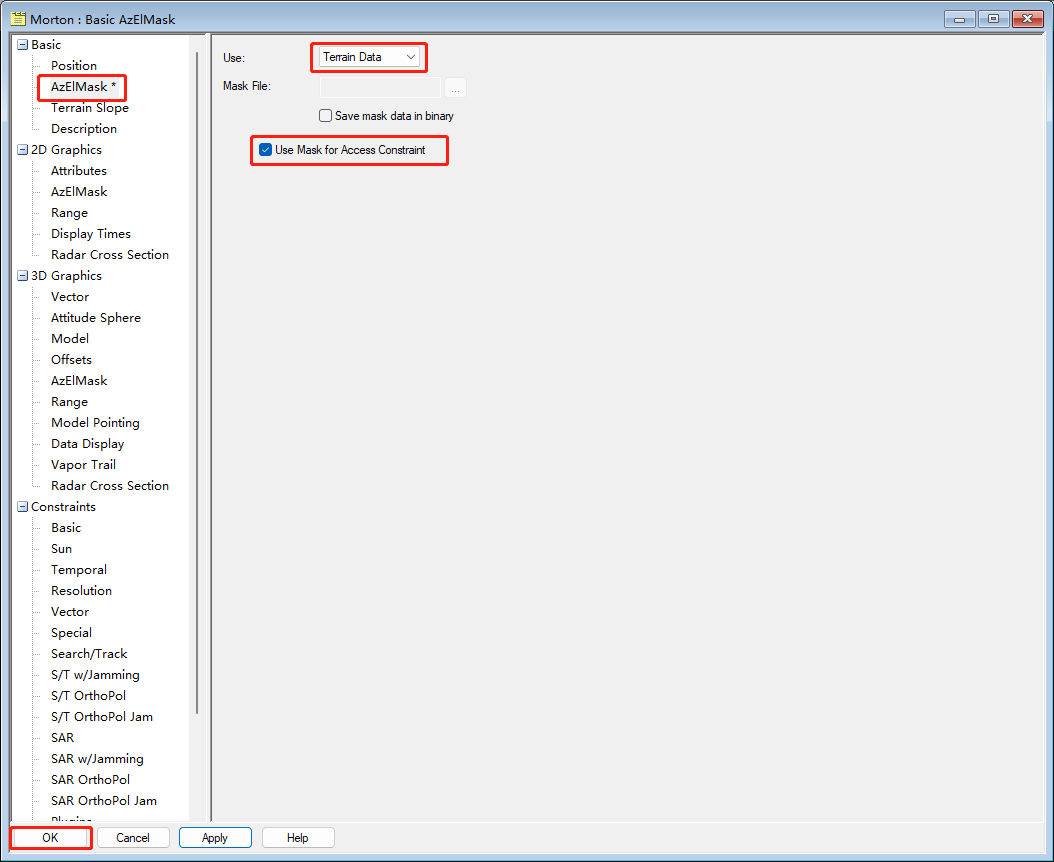The image size is (1054, 862).
Task: Open the Attitude Sphere settings page
Action: [95, 317]
